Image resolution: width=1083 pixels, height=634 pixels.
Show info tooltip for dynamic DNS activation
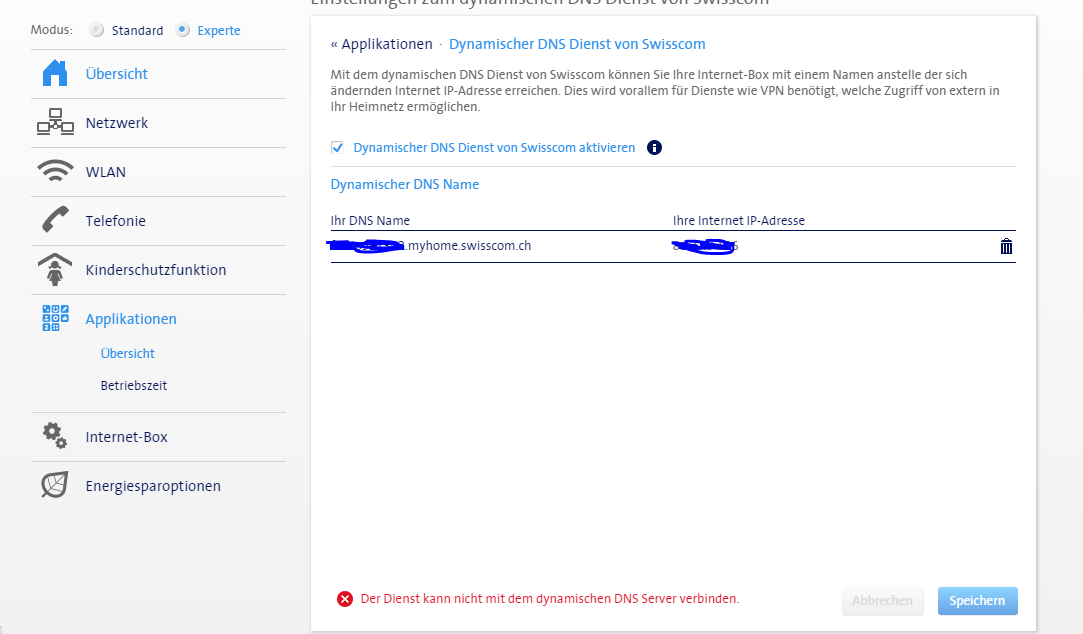tap(655, 148)
